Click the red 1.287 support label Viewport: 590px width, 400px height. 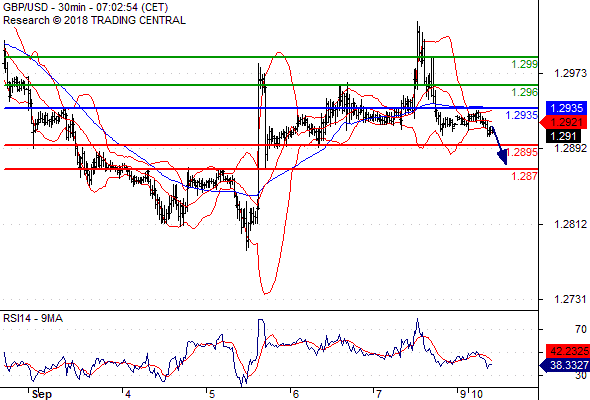point(524,176)
